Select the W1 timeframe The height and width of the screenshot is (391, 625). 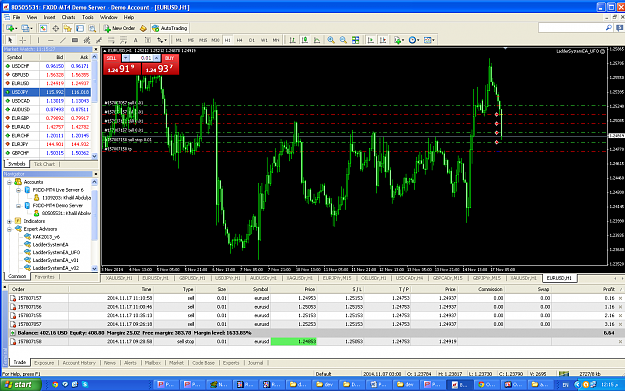pyautogui.click(x=264, y=40)
